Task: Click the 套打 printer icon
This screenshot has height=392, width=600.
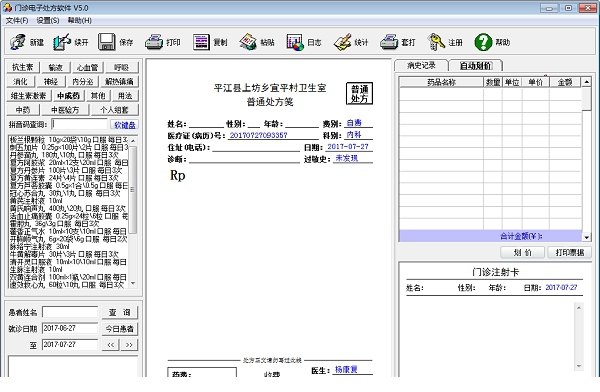Action: point(389,42)
